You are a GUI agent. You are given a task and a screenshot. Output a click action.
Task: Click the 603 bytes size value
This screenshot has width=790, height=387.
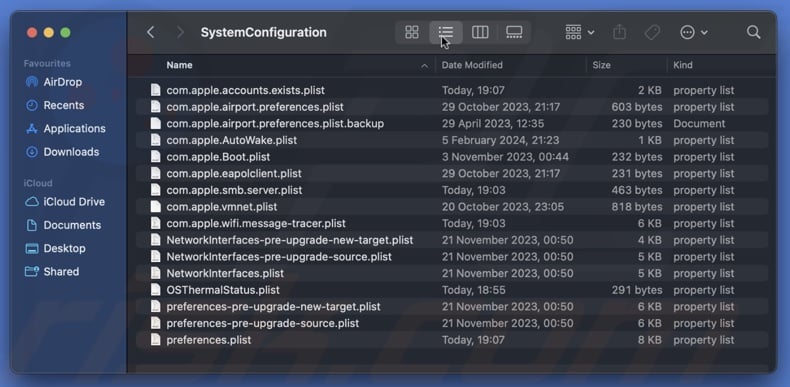[x=636, y=107]
